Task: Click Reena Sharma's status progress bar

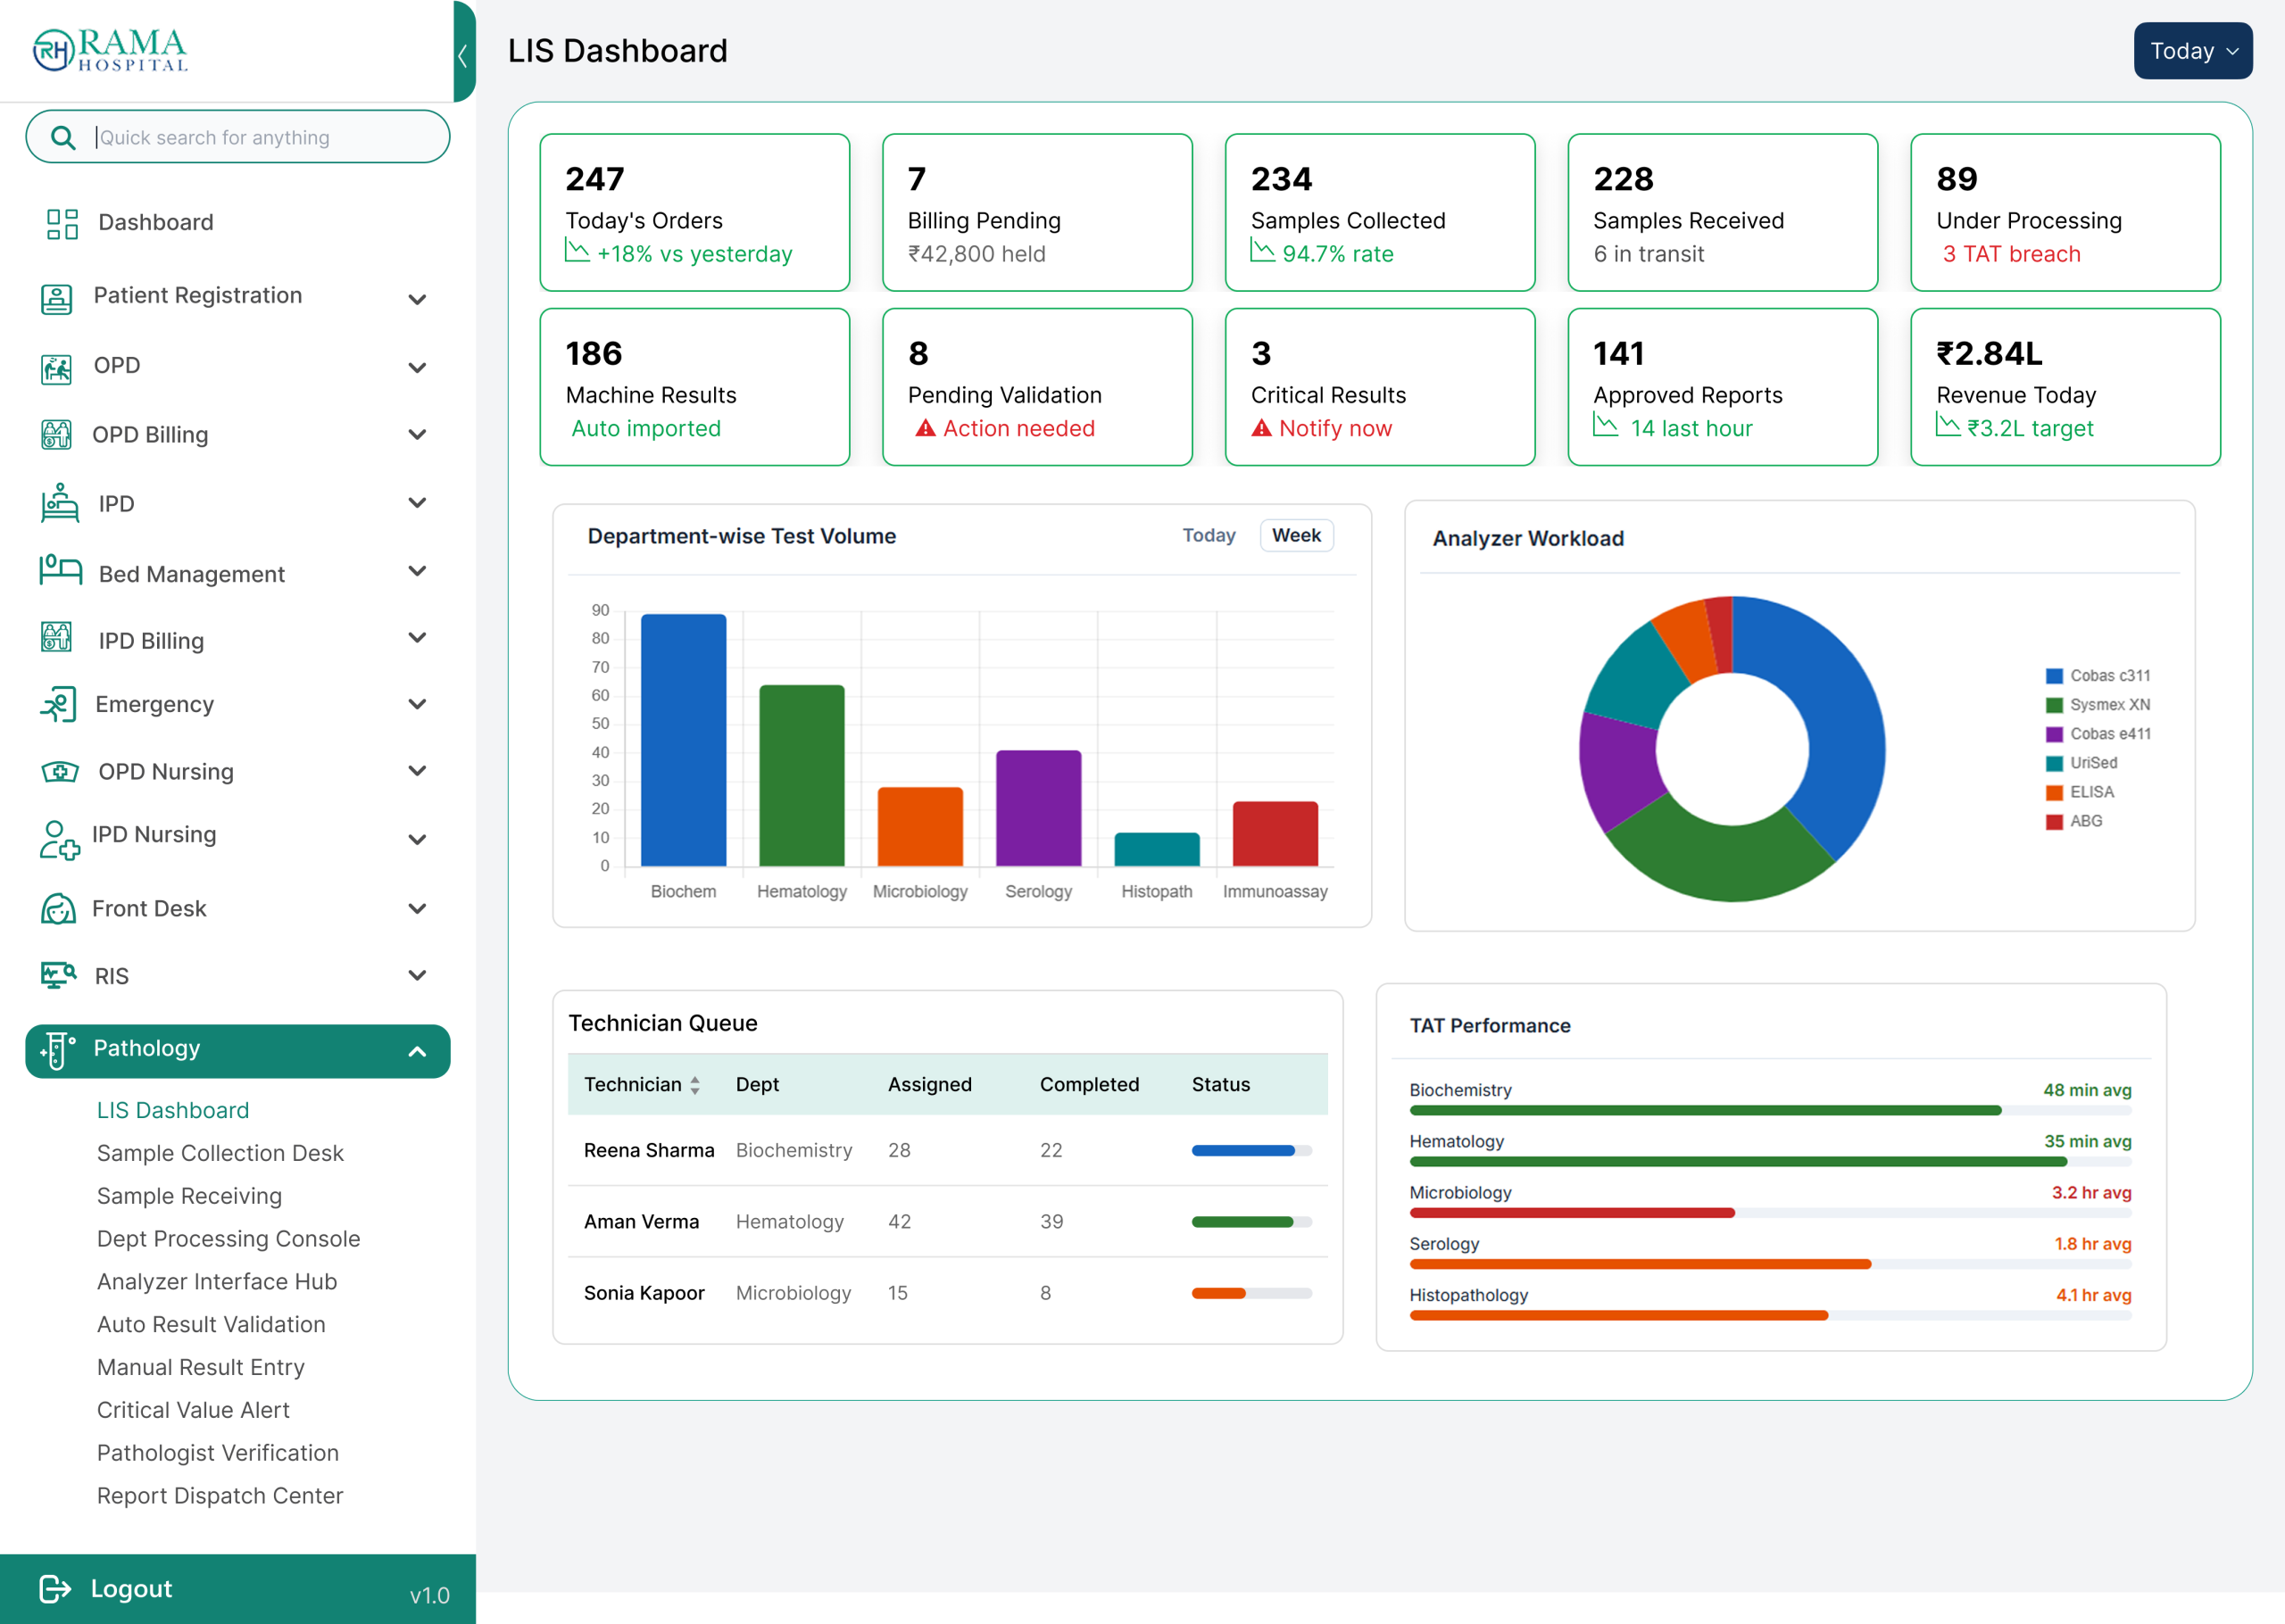Action: point(1251,1151)
